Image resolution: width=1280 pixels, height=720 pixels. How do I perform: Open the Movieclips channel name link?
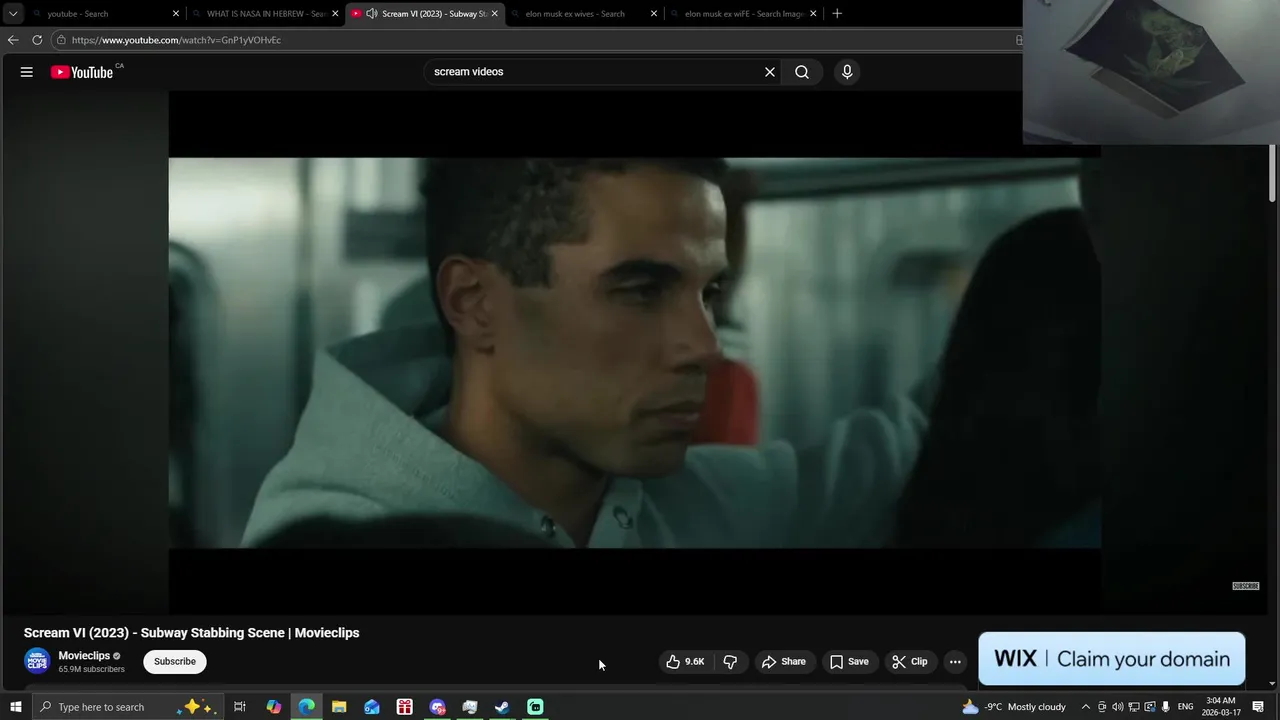(84, 656)
